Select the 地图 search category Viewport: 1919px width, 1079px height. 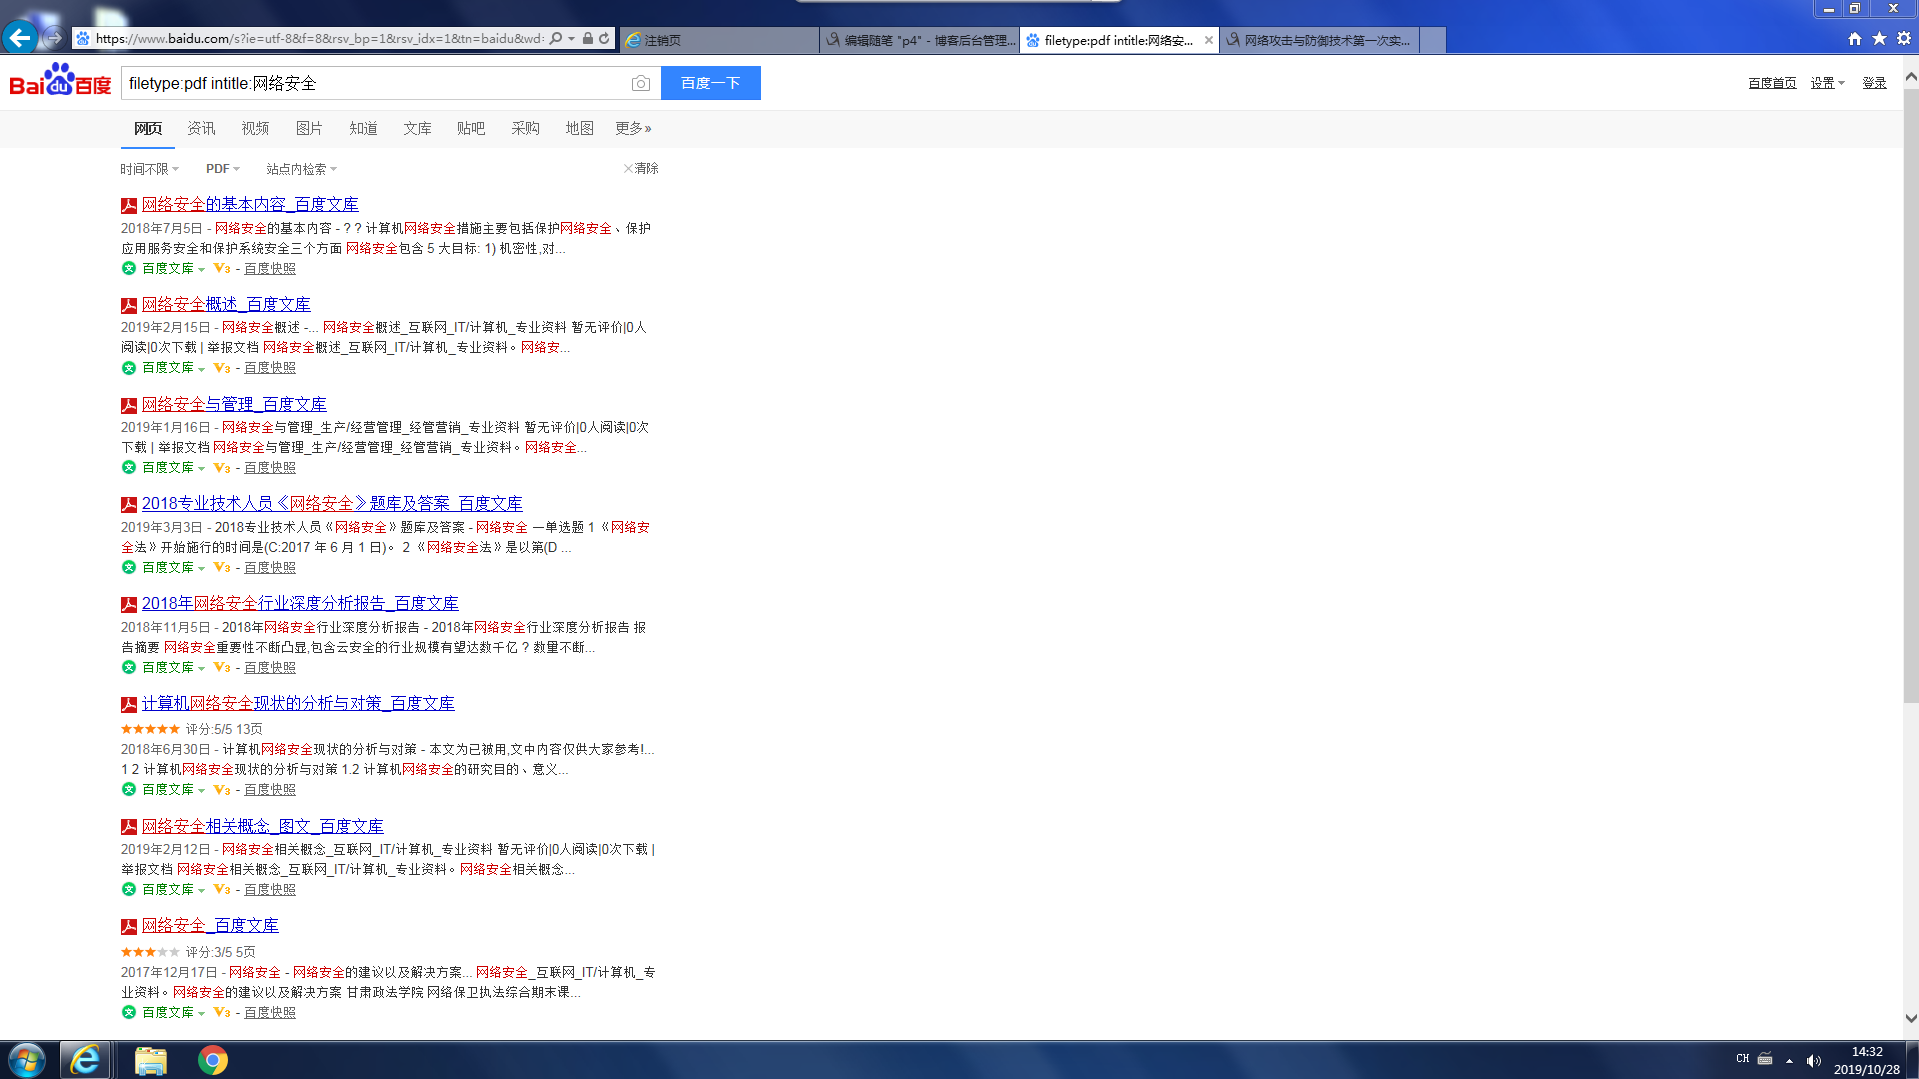click(x=579, y=128)
